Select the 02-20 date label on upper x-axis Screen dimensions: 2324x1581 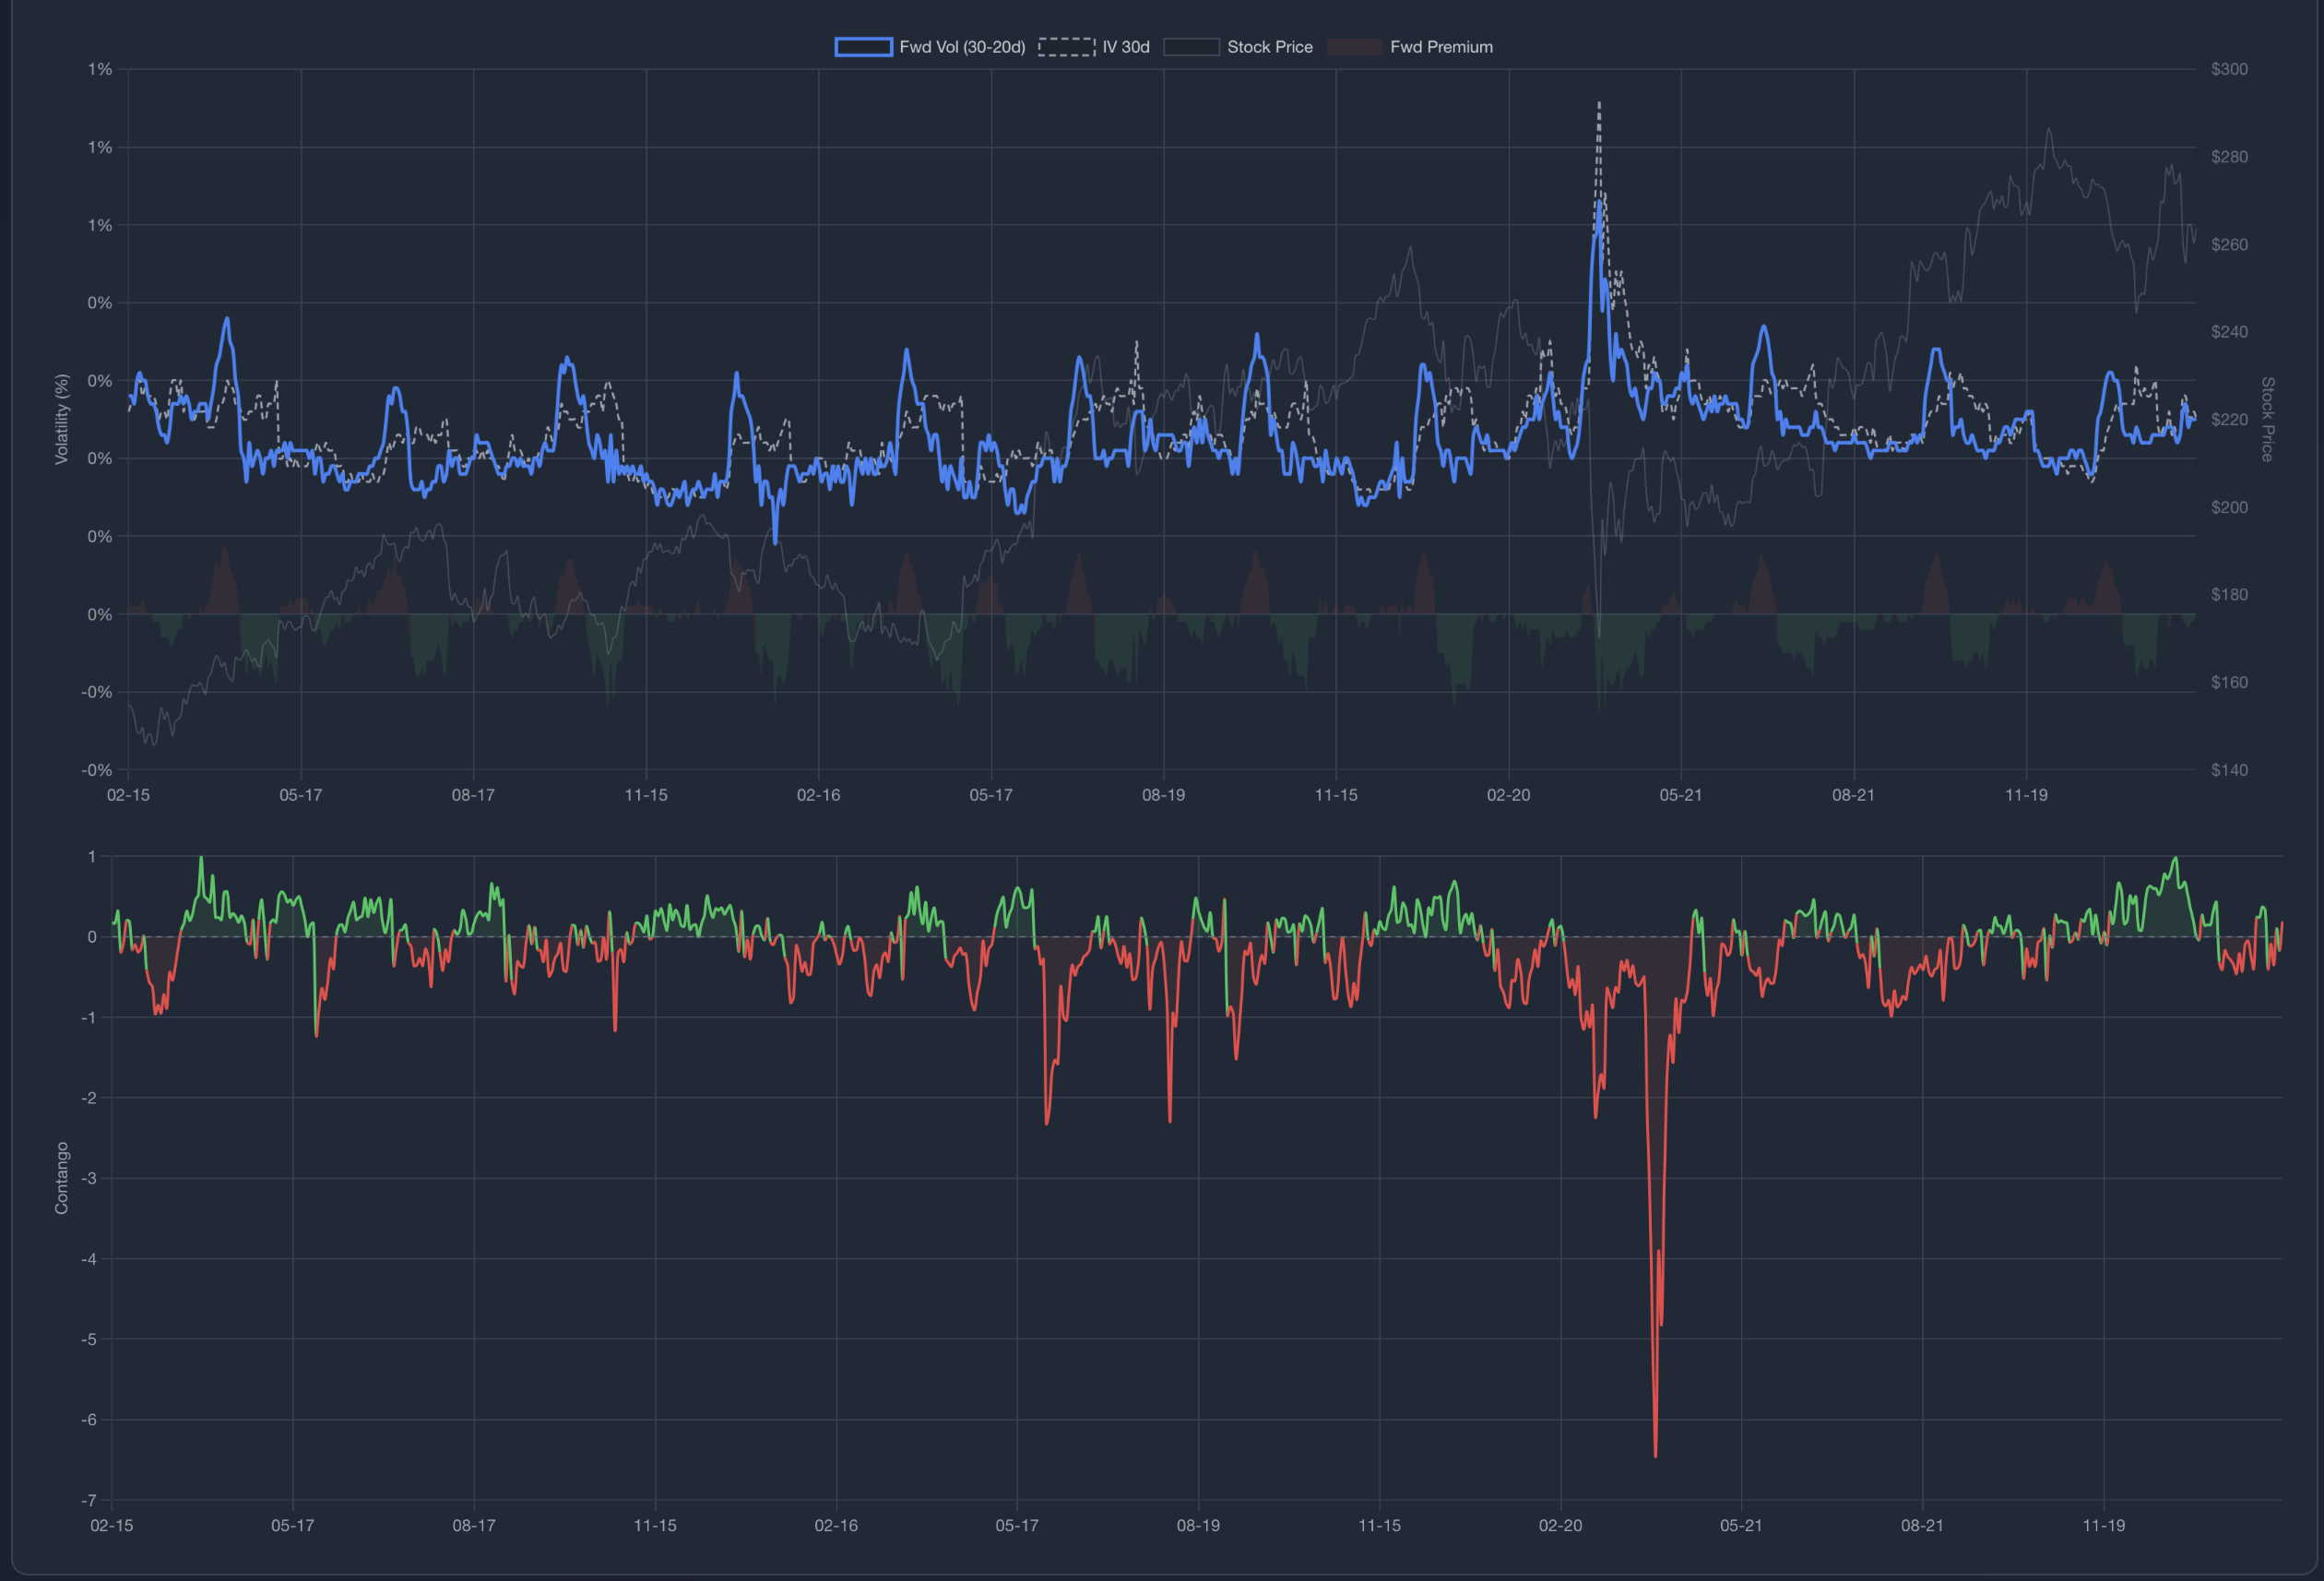[x=1511, y=795]
